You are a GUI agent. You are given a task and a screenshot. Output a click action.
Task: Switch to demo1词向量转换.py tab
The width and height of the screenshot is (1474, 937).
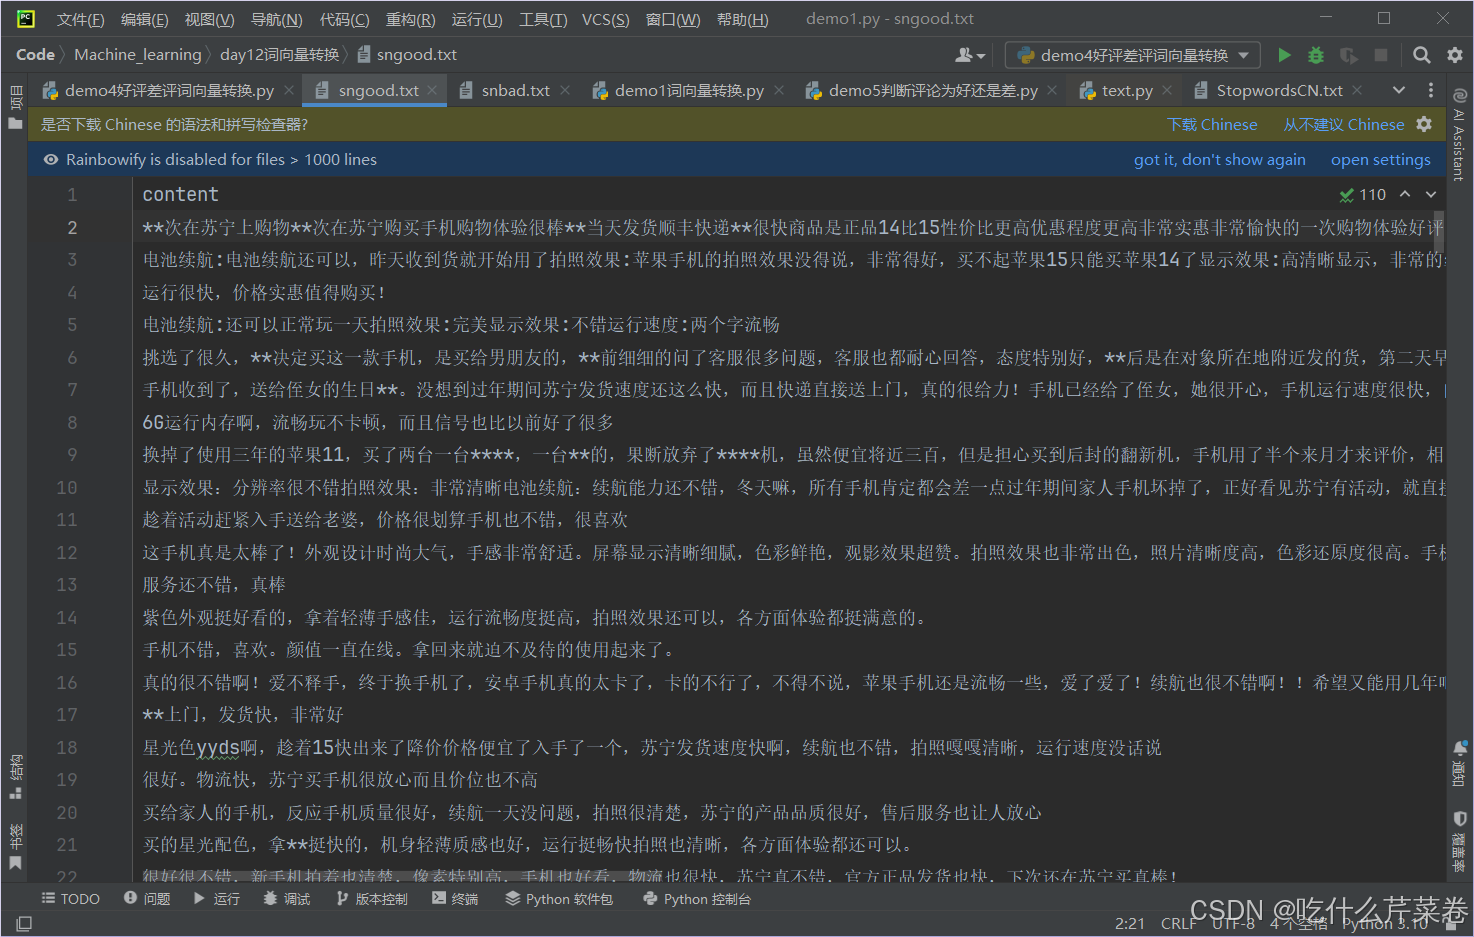(689, 90)
